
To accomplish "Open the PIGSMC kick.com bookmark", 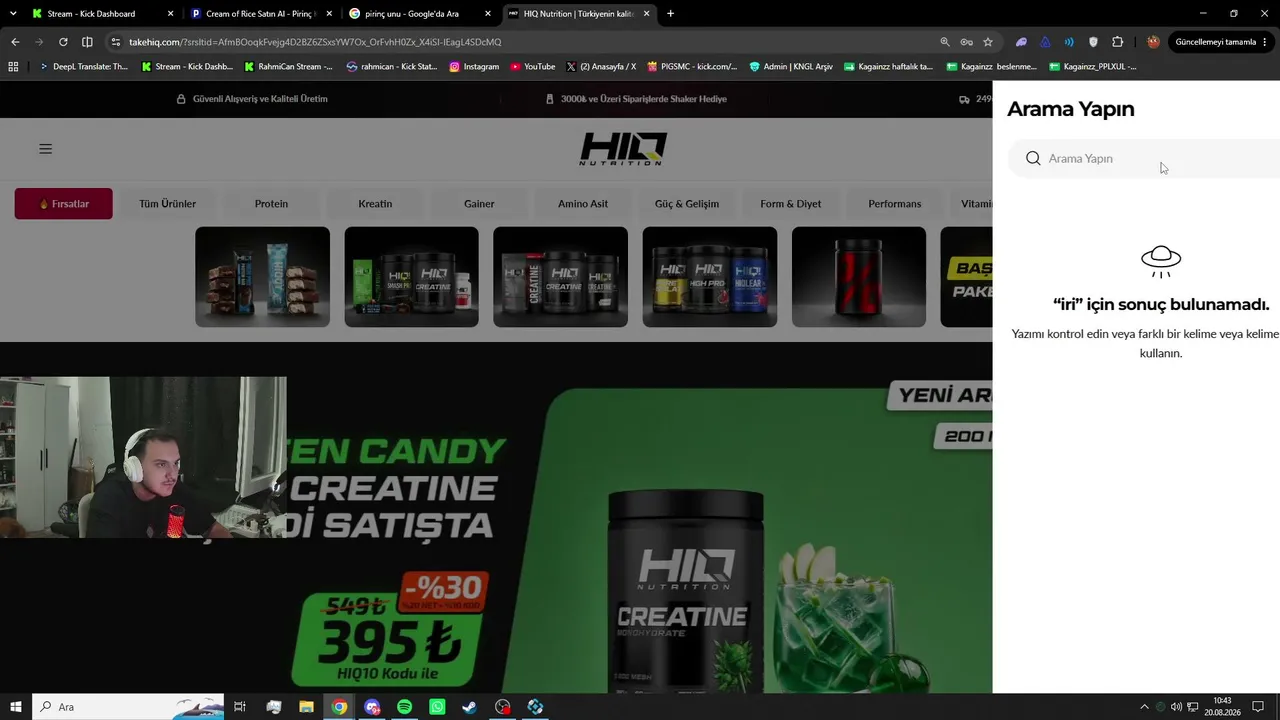I will (x=692, y=67).
